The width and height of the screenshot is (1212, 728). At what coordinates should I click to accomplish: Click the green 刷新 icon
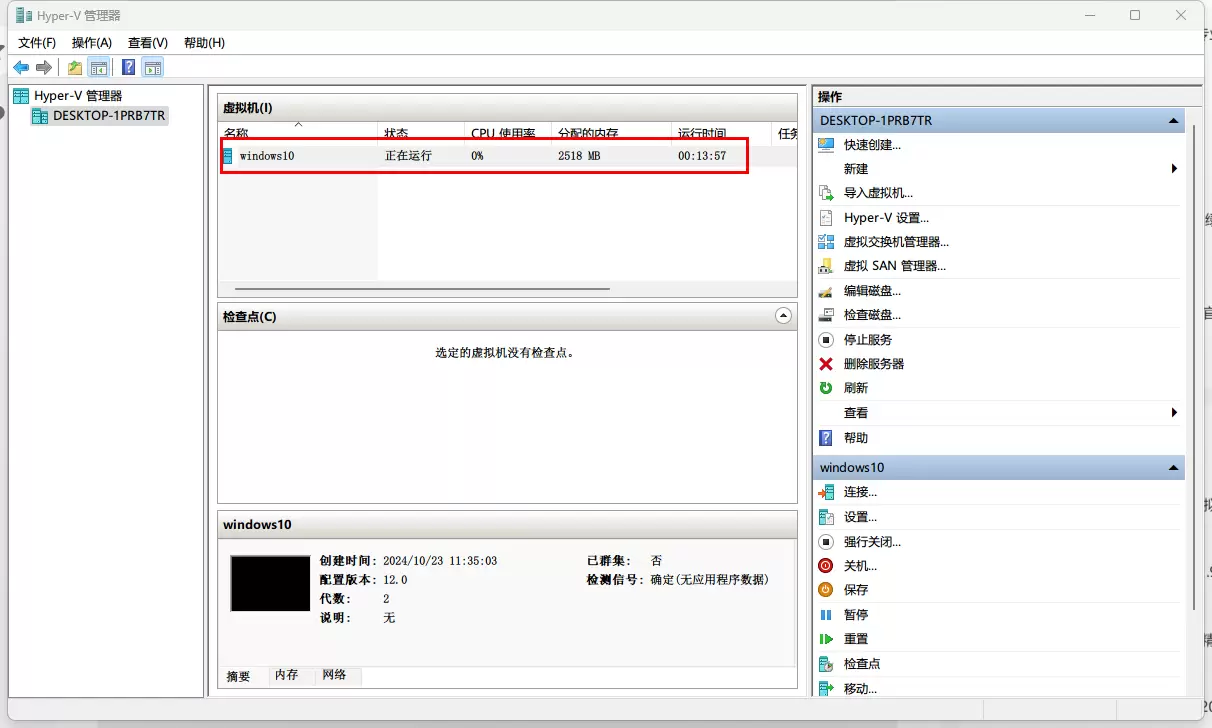tap(826, 388)
